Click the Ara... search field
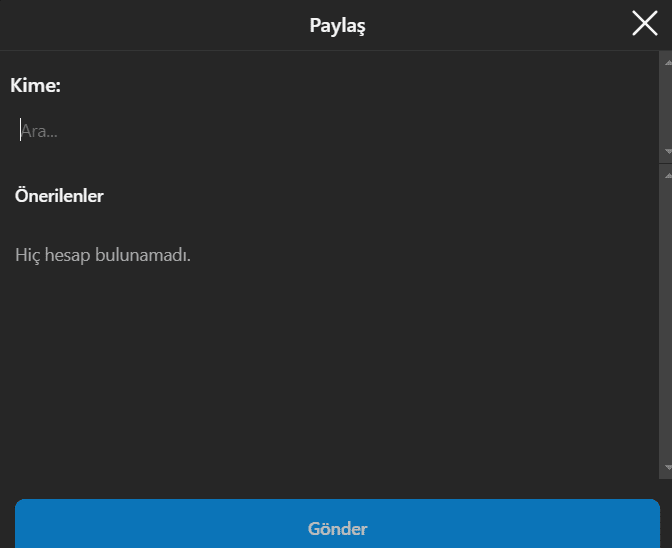 click(334, 130)
